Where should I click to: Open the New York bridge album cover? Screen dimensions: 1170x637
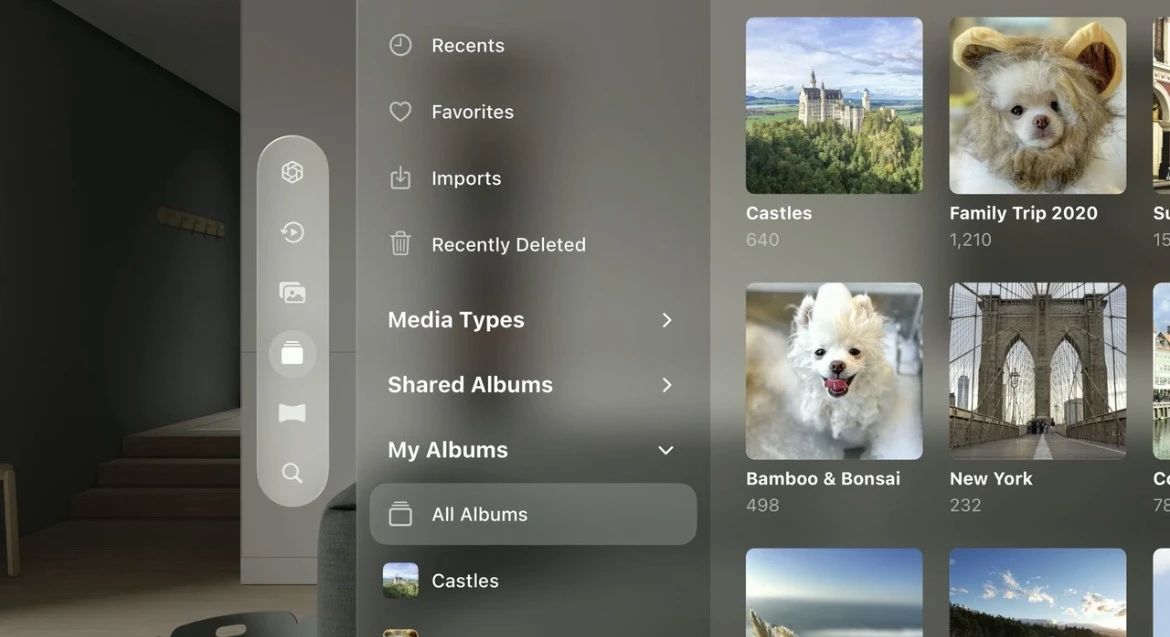tap(1037, 371)
